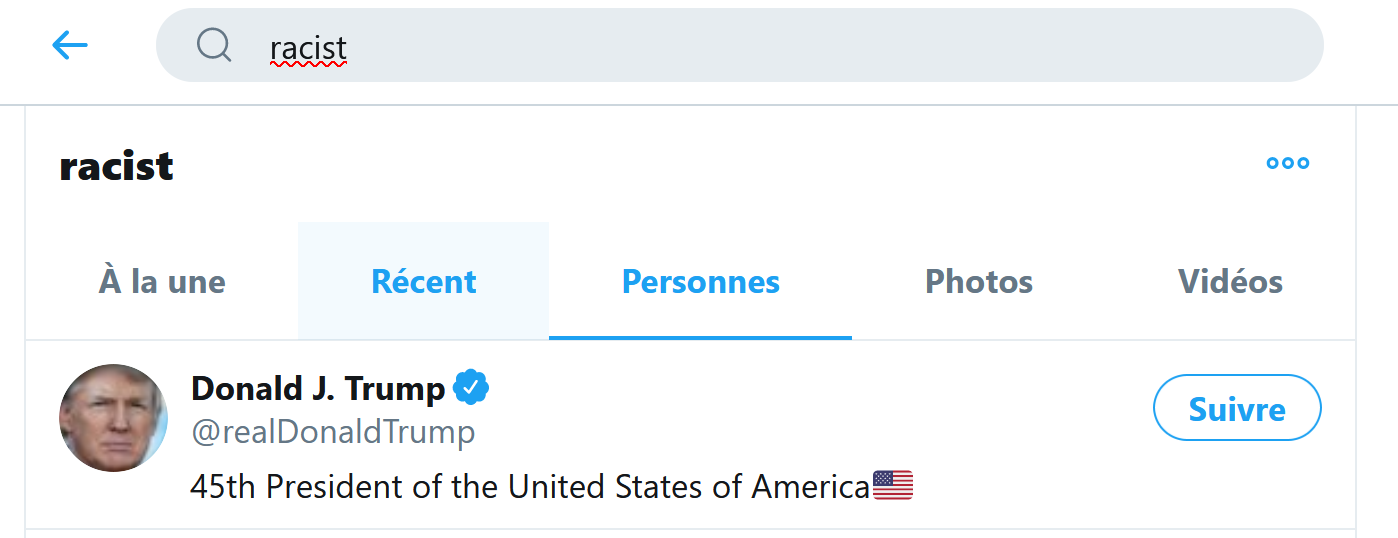Switch to the Récent tab
The image size is (1398, 538).
point(423,282)
